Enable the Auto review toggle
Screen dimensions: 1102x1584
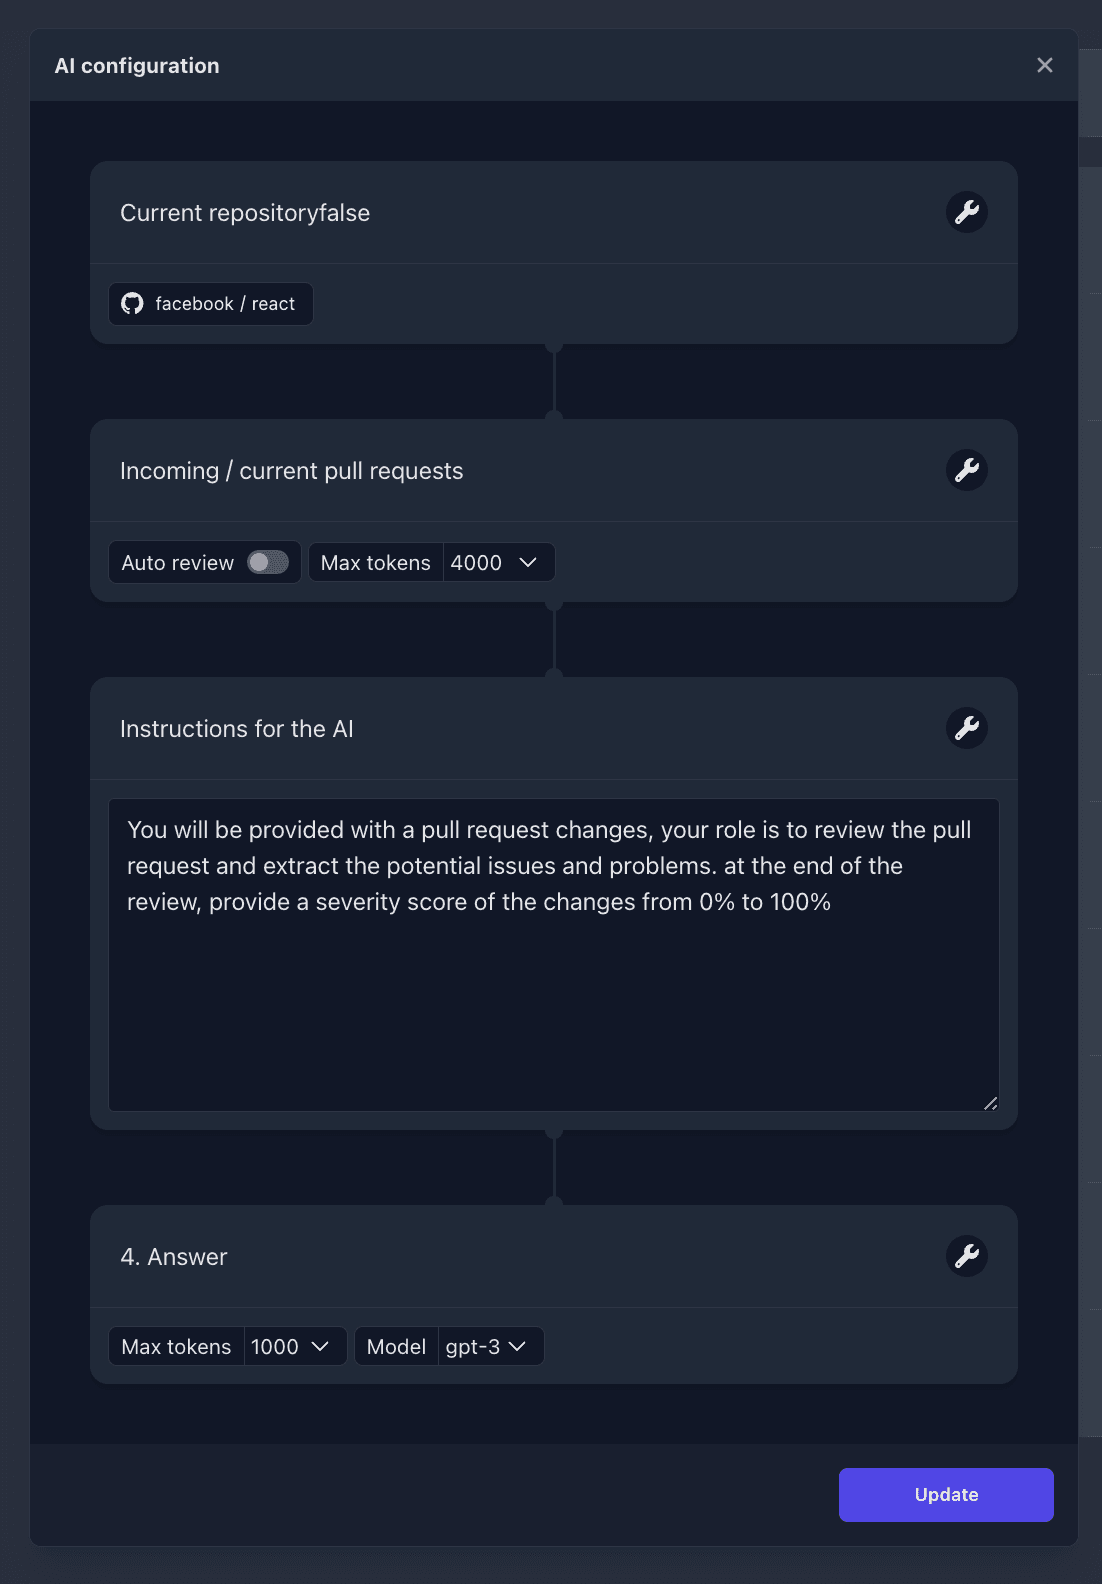click(268, 562)
